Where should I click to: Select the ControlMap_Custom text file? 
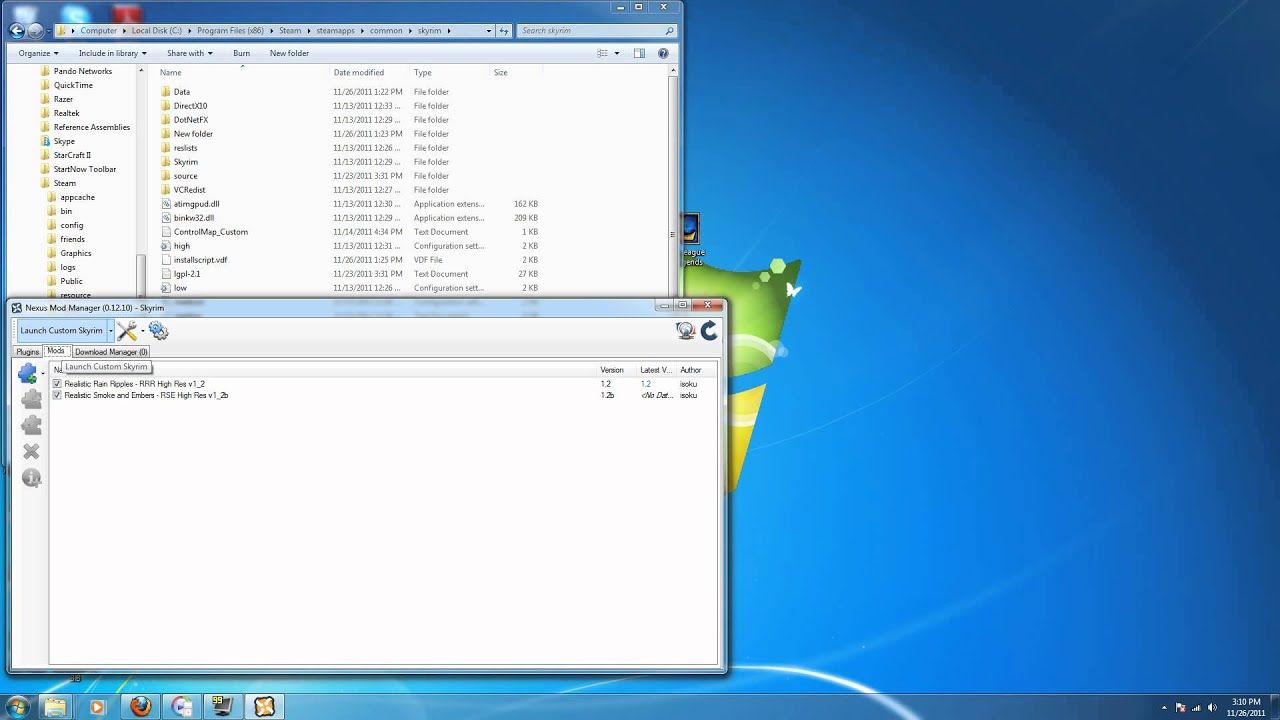point(210,232)
